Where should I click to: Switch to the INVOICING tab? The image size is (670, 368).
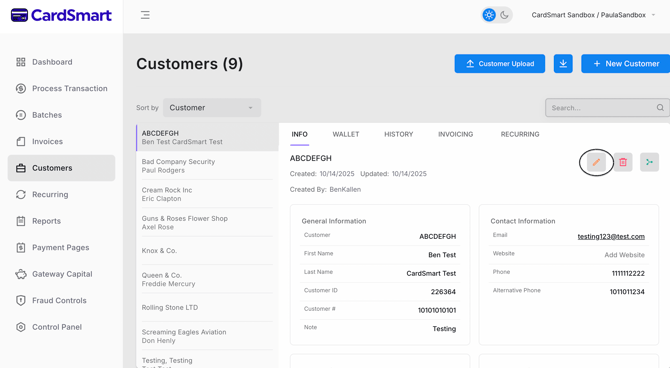pos(455,134)
